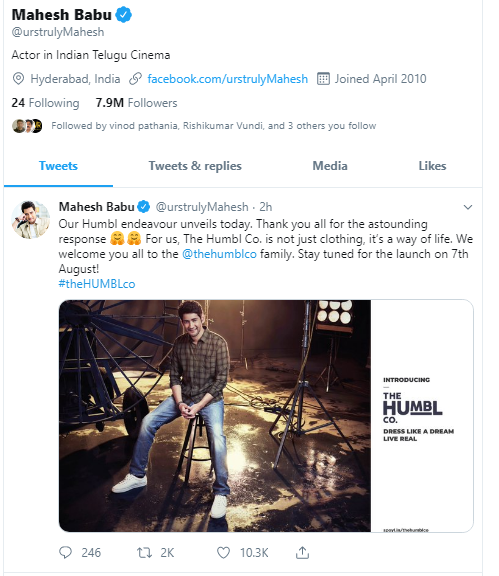Select the Tweets tab

point(58,166)
